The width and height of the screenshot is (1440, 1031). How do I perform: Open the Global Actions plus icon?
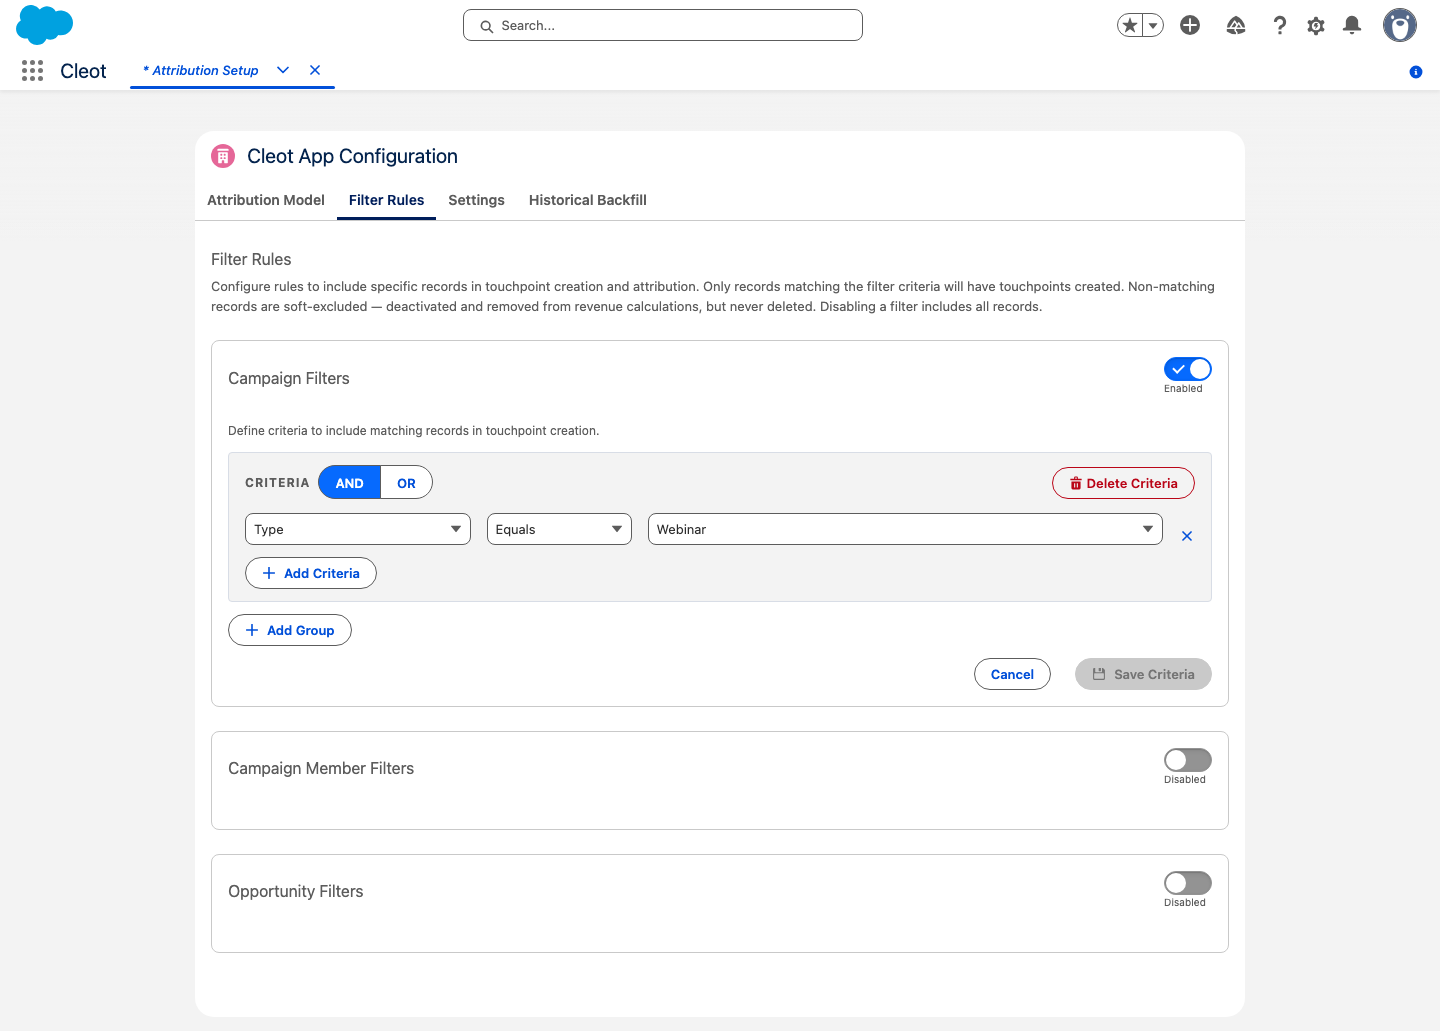(x=1190, y=25)
